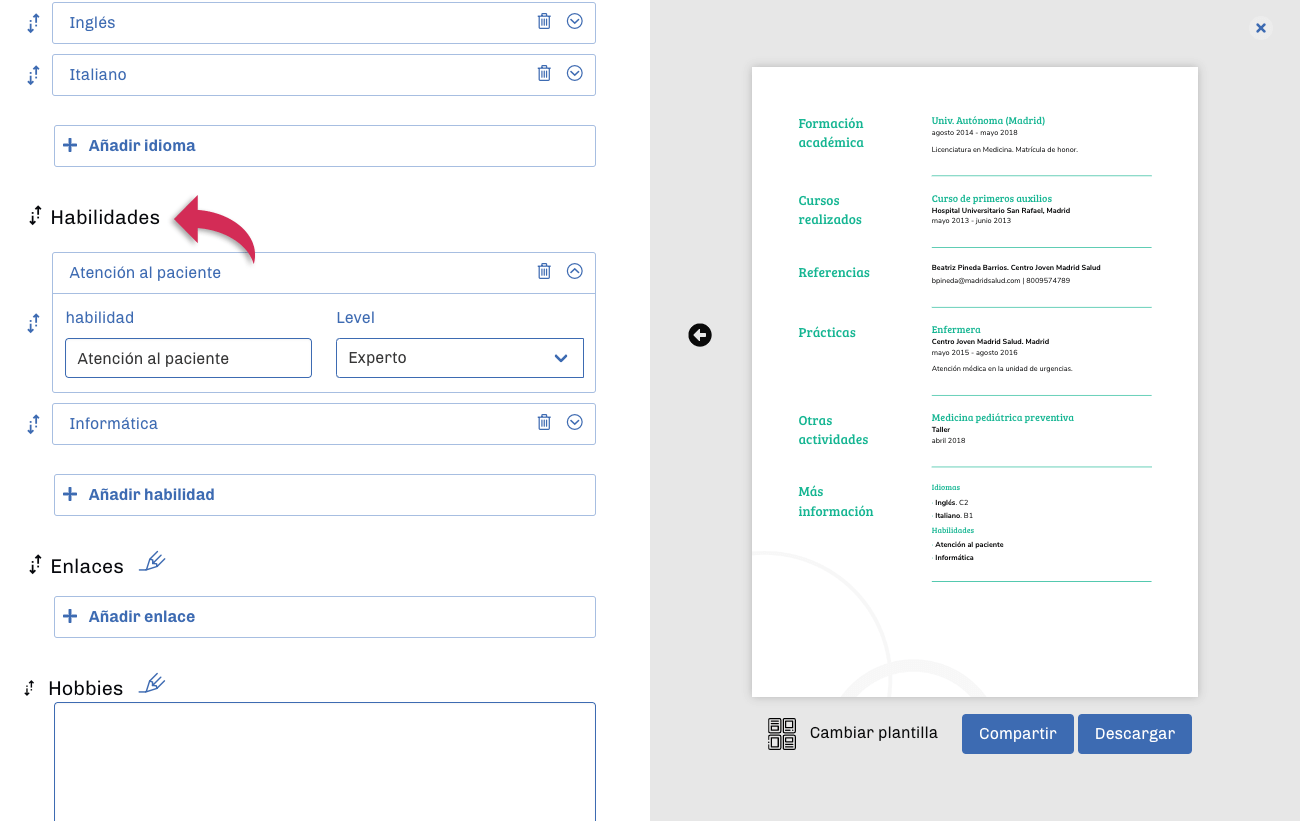Click Añadir enlace button
Image resolution: width=1300 pixels, height=821 pixels.
pos(325,617)
